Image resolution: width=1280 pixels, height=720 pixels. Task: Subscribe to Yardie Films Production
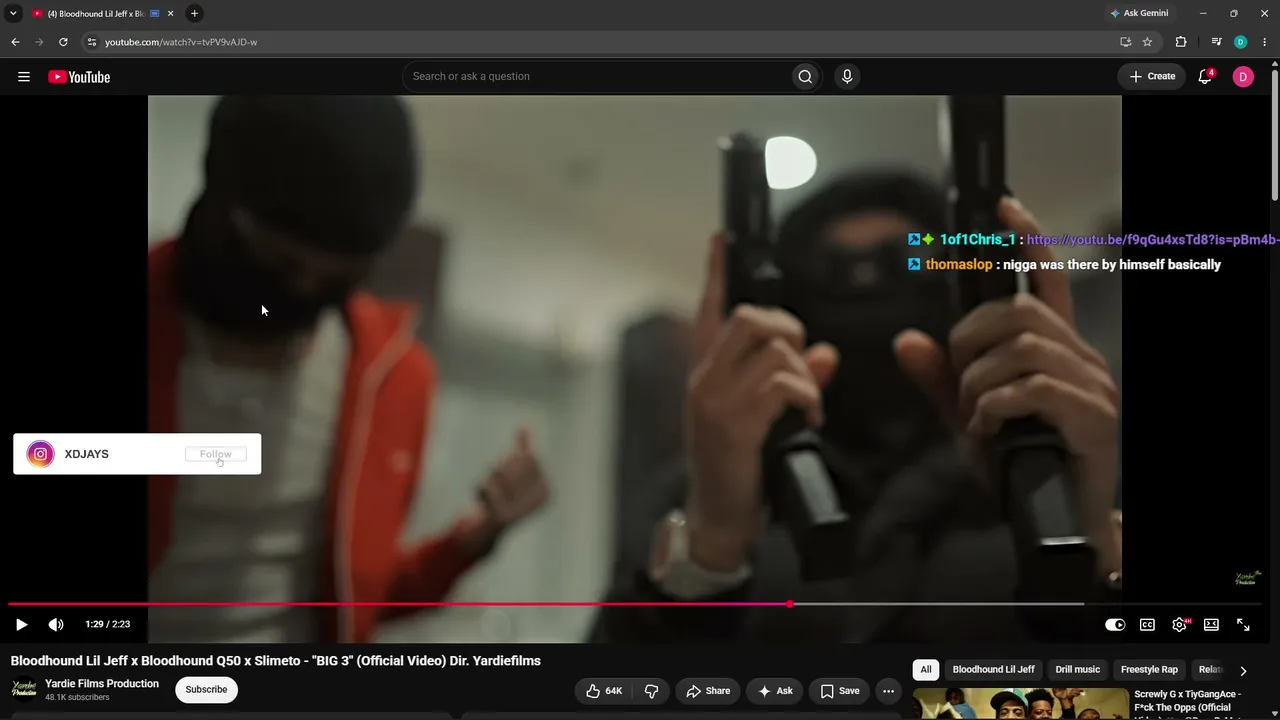[x=206, y=690]
